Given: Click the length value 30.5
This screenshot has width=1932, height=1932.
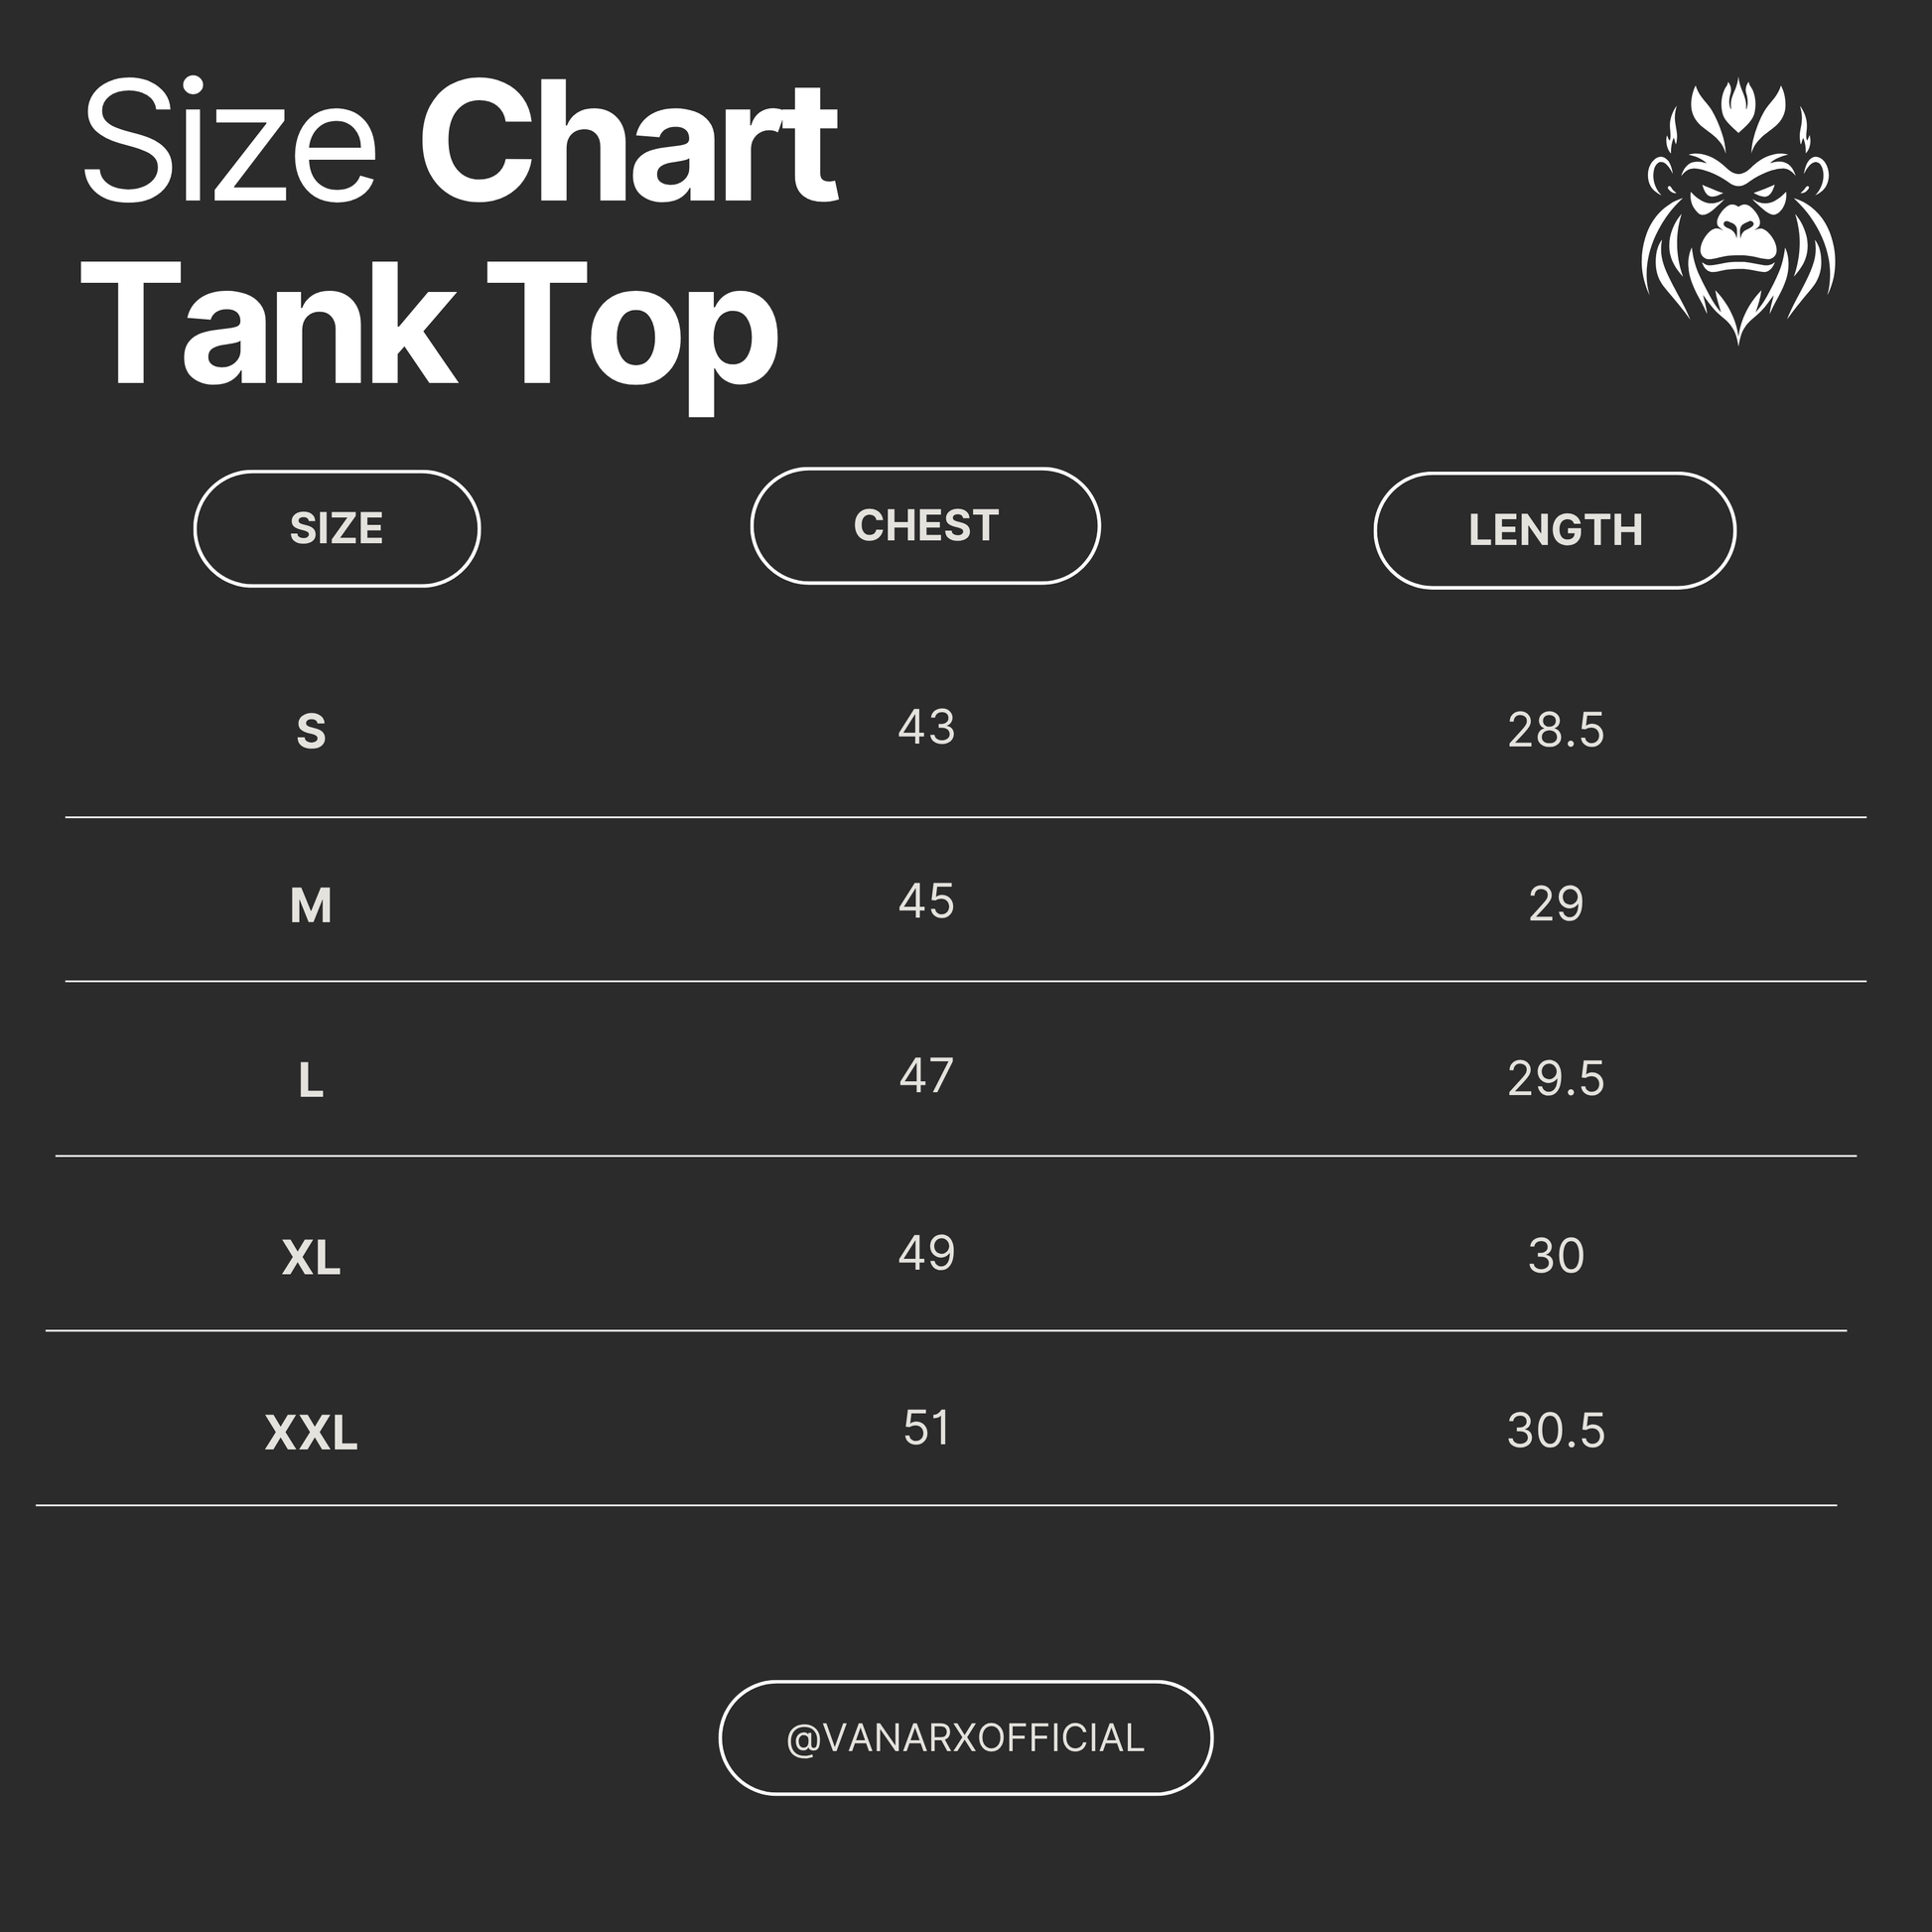Looking at the screenshot, I should (1556, 1431).
